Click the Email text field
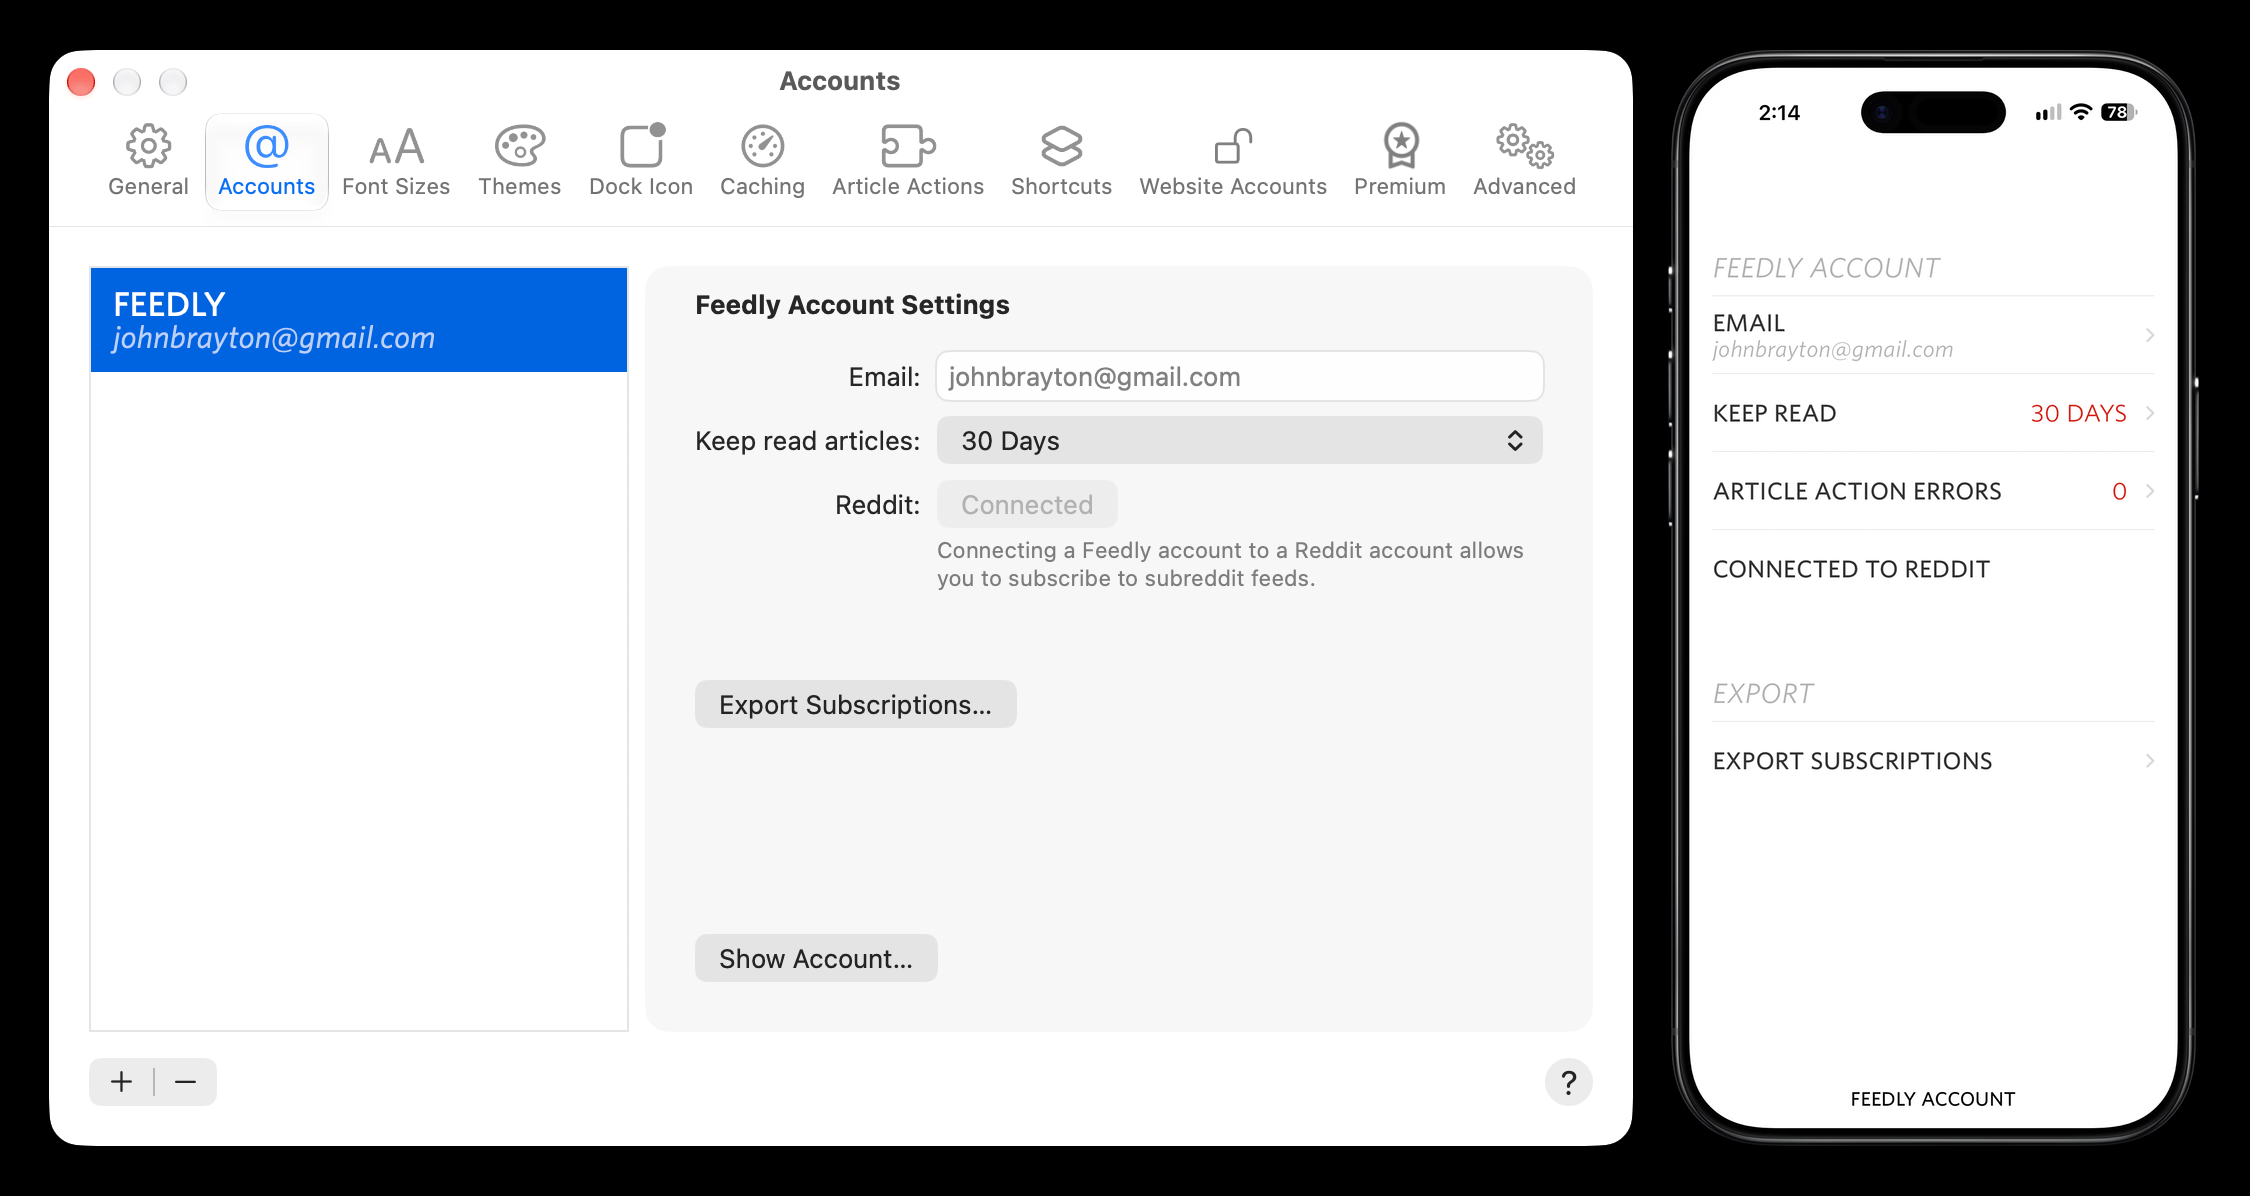The width and height of the screenshot is (2250, 1196). click(1240, 377)
